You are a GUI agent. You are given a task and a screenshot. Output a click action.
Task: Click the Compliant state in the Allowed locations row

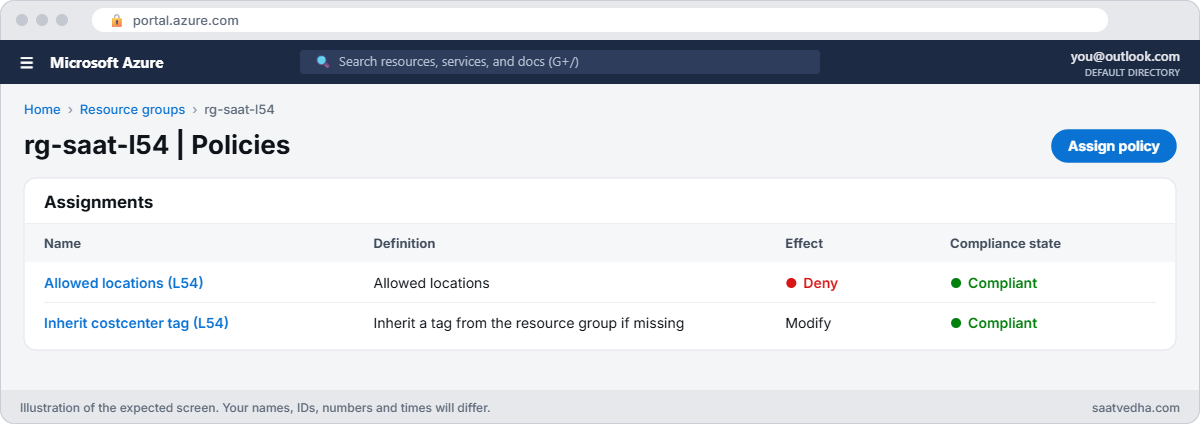(994, 283)
